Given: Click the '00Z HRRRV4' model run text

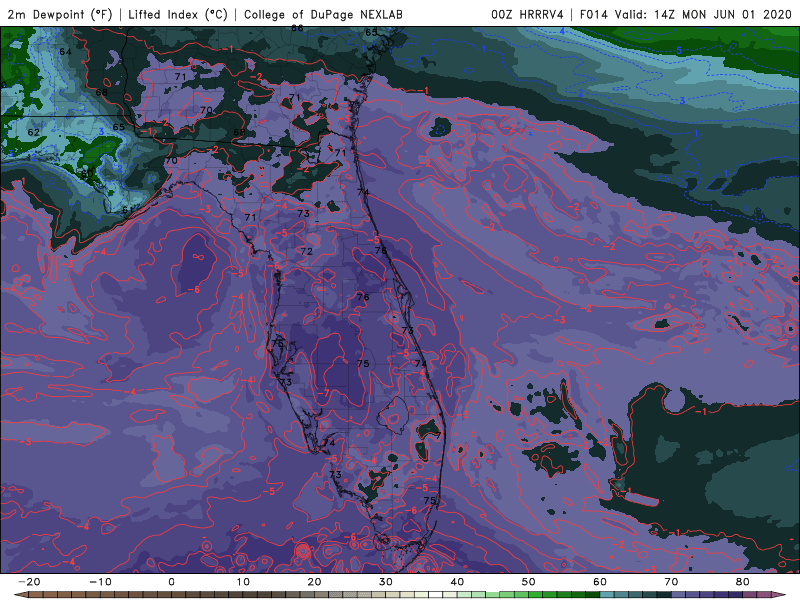Looking at the screenshot, I should (527, 14).
